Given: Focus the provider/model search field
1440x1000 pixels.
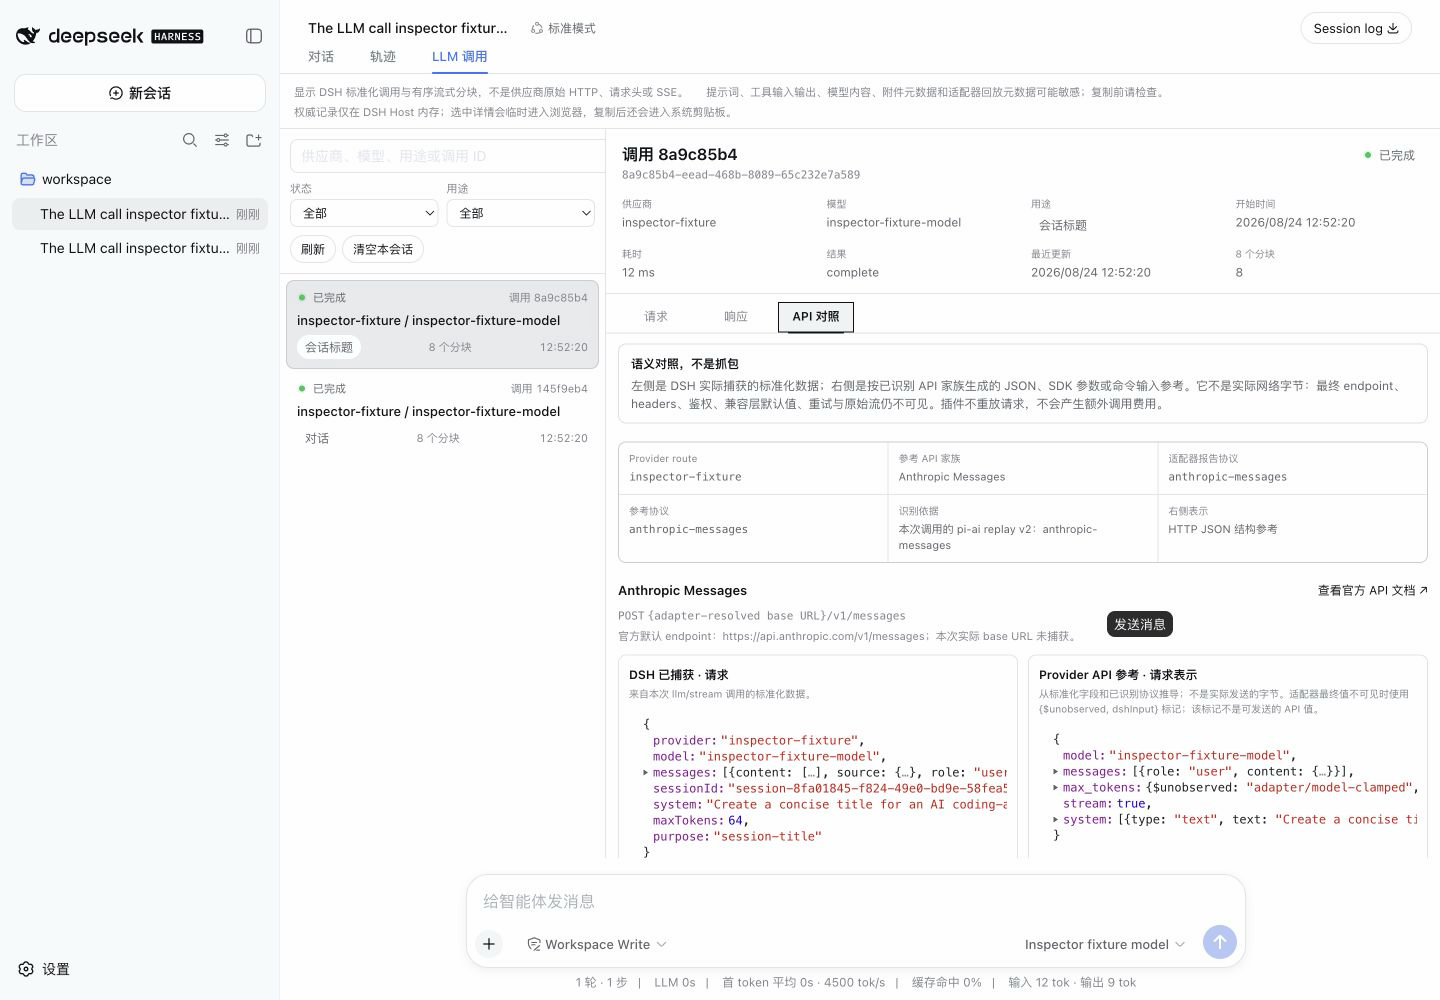Looking at the screenshot, I should click(447, 156).
